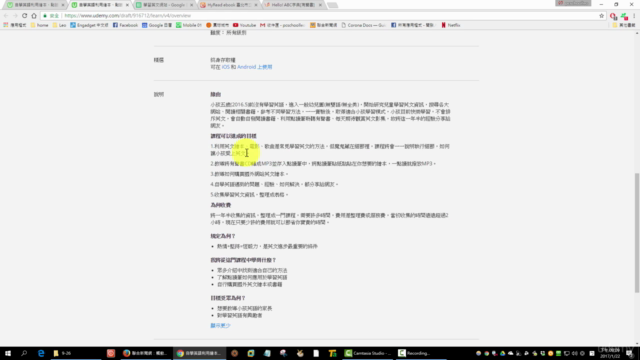Open the notification center icon
The width and height of the screenshot is (640, 360).
coord(630,353)
